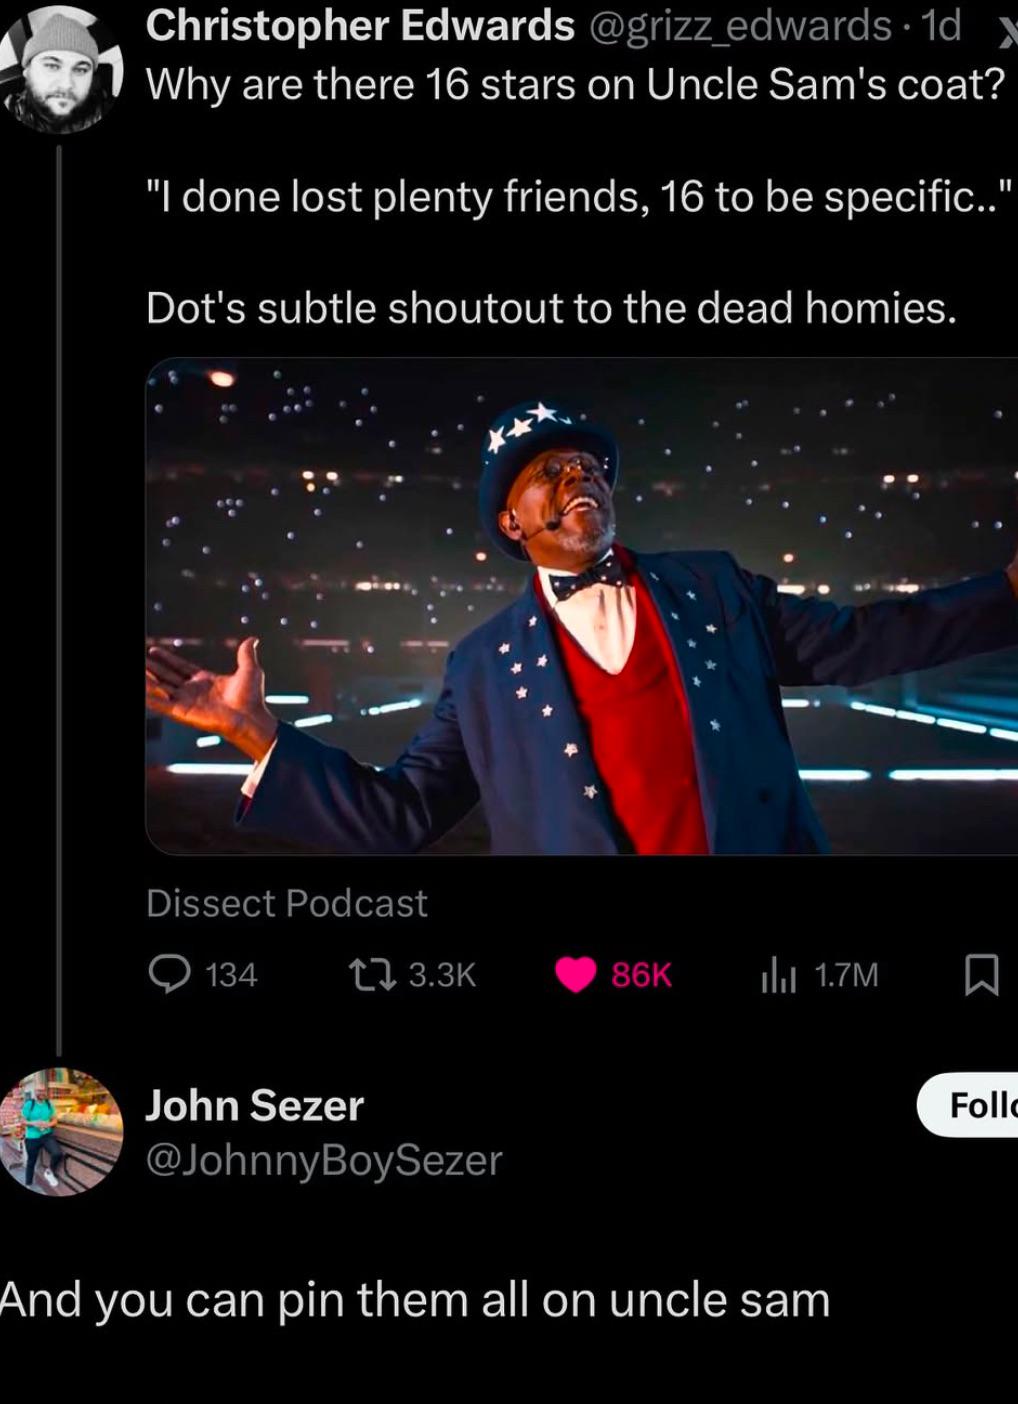Screen dimensions: 1018x1404
Task: Enlarge the Uncle Sam performance image
Action: (x=582, y=606)
